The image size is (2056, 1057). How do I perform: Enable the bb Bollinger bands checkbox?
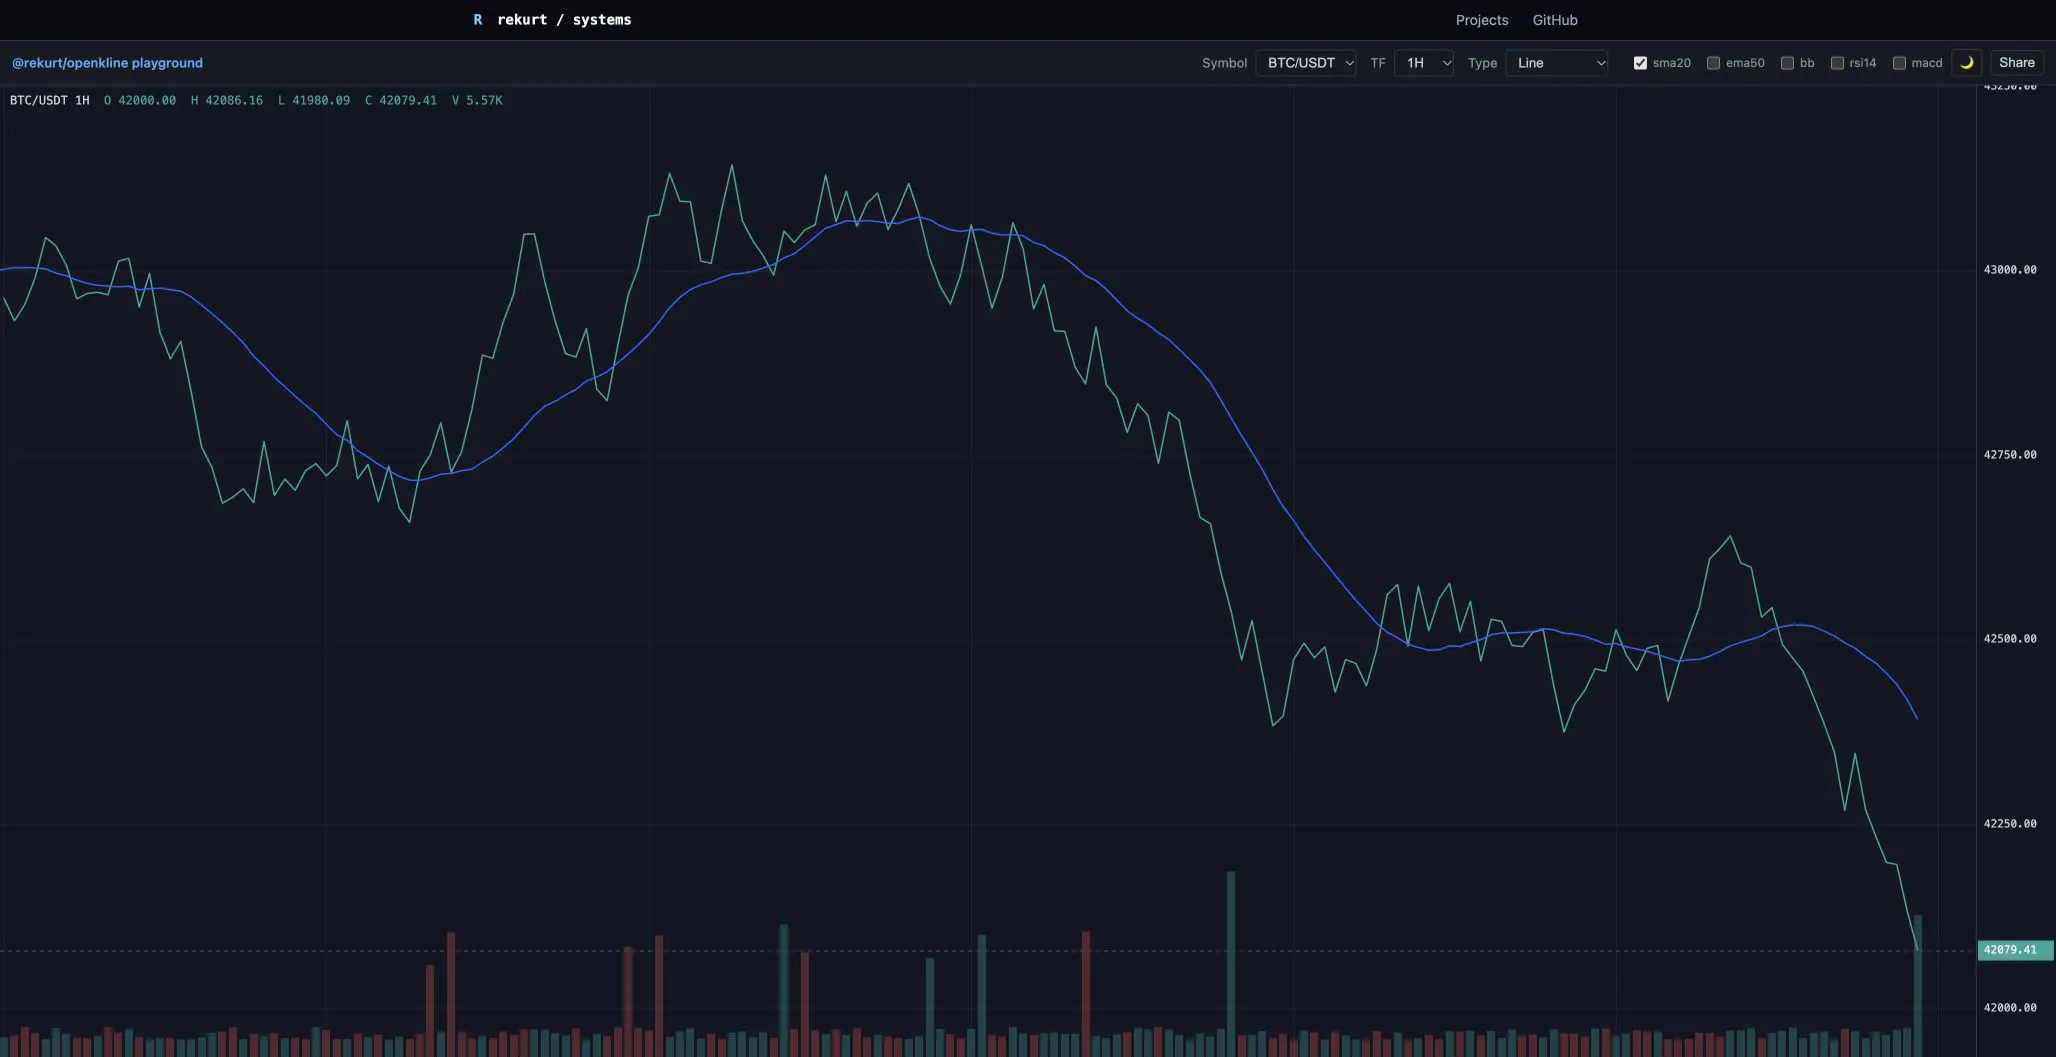pyautogui.click(x=1787, y=63)
